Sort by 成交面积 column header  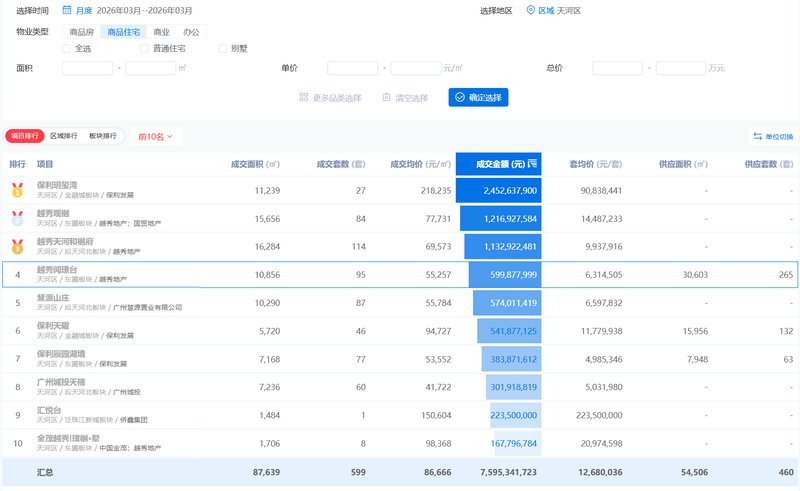point(255,164)
